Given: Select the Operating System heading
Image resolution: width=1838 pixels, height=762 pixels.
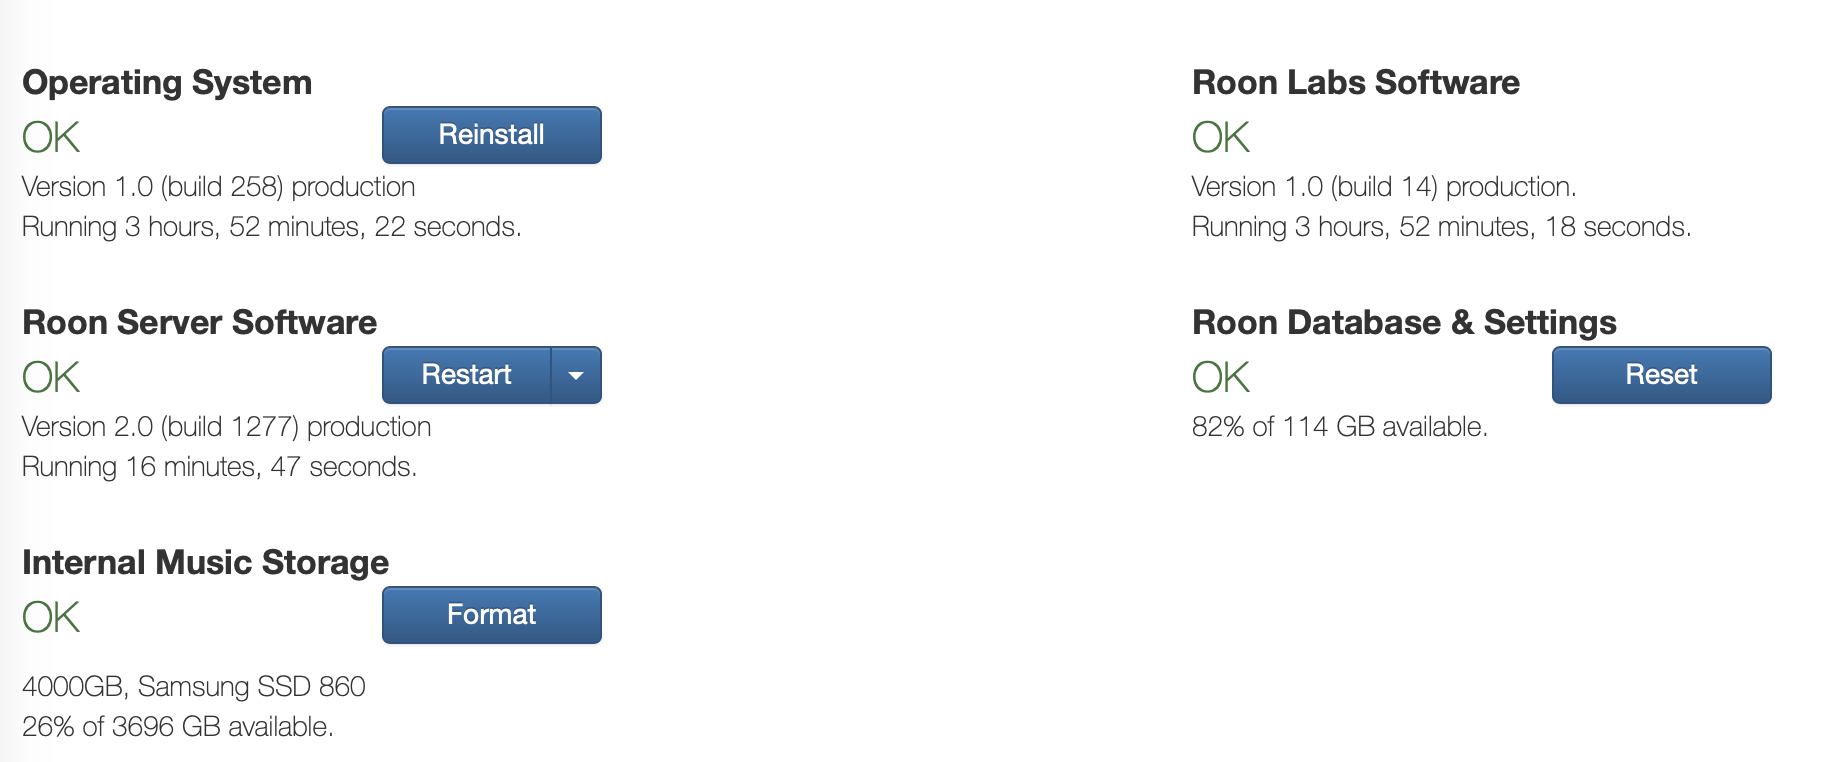Looking at the screenshot, I should pyautogui.click(x=166, y=82).
